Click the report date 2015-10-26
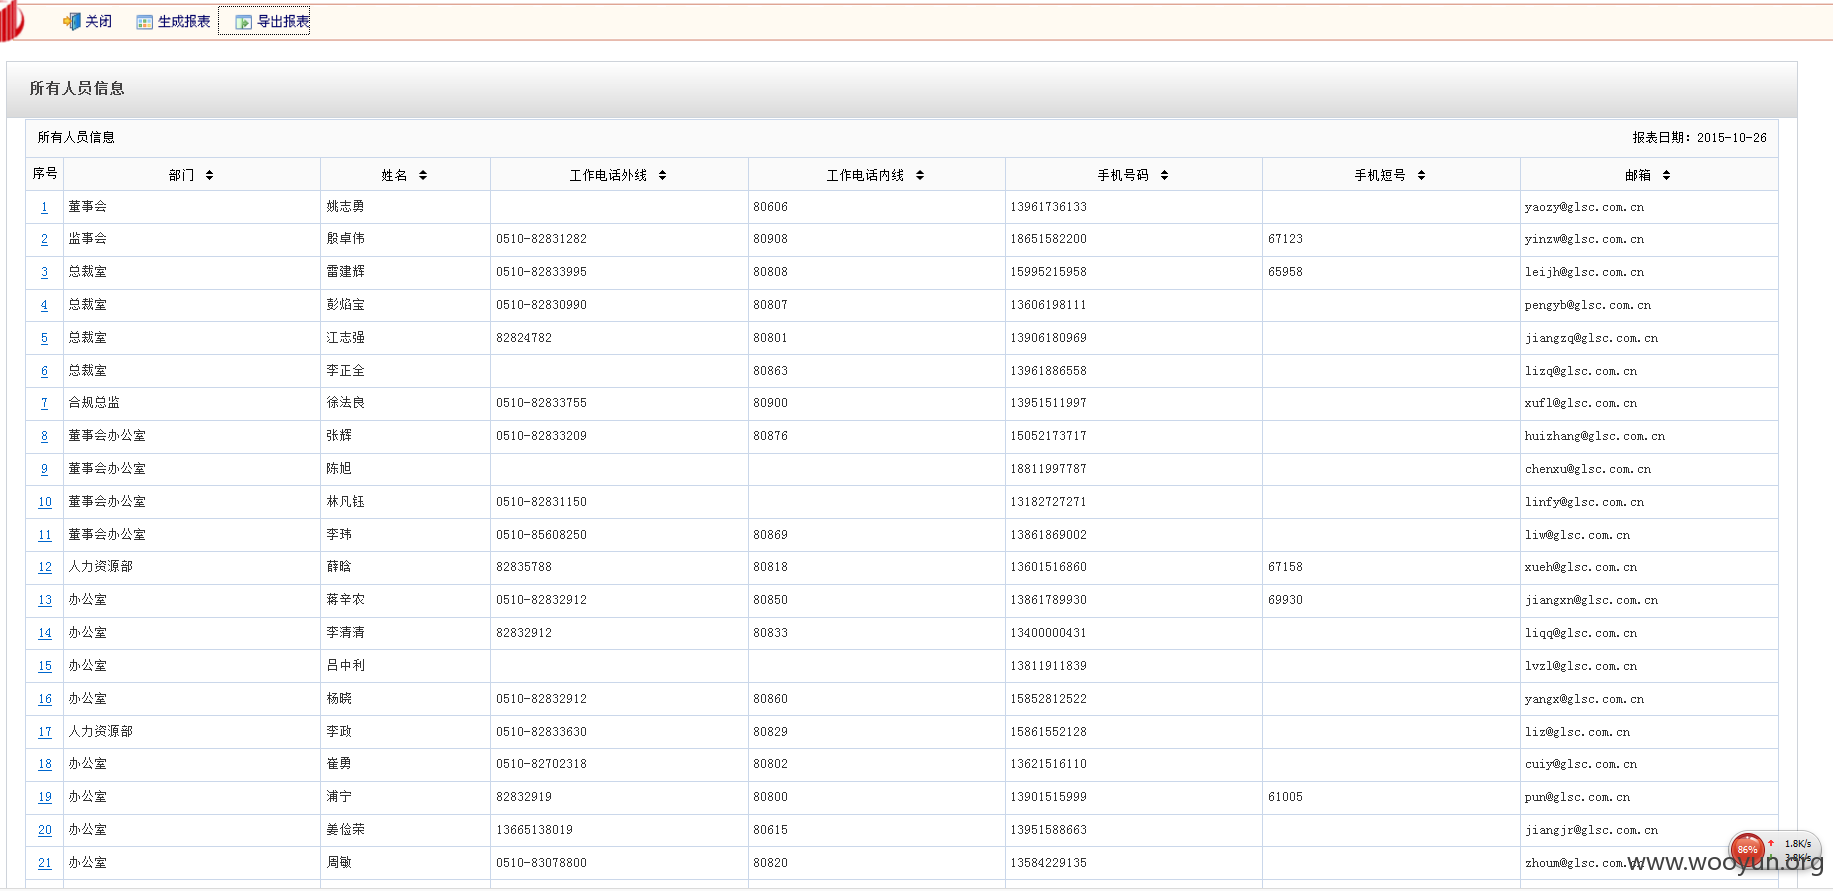 (x=1732, y=138)
